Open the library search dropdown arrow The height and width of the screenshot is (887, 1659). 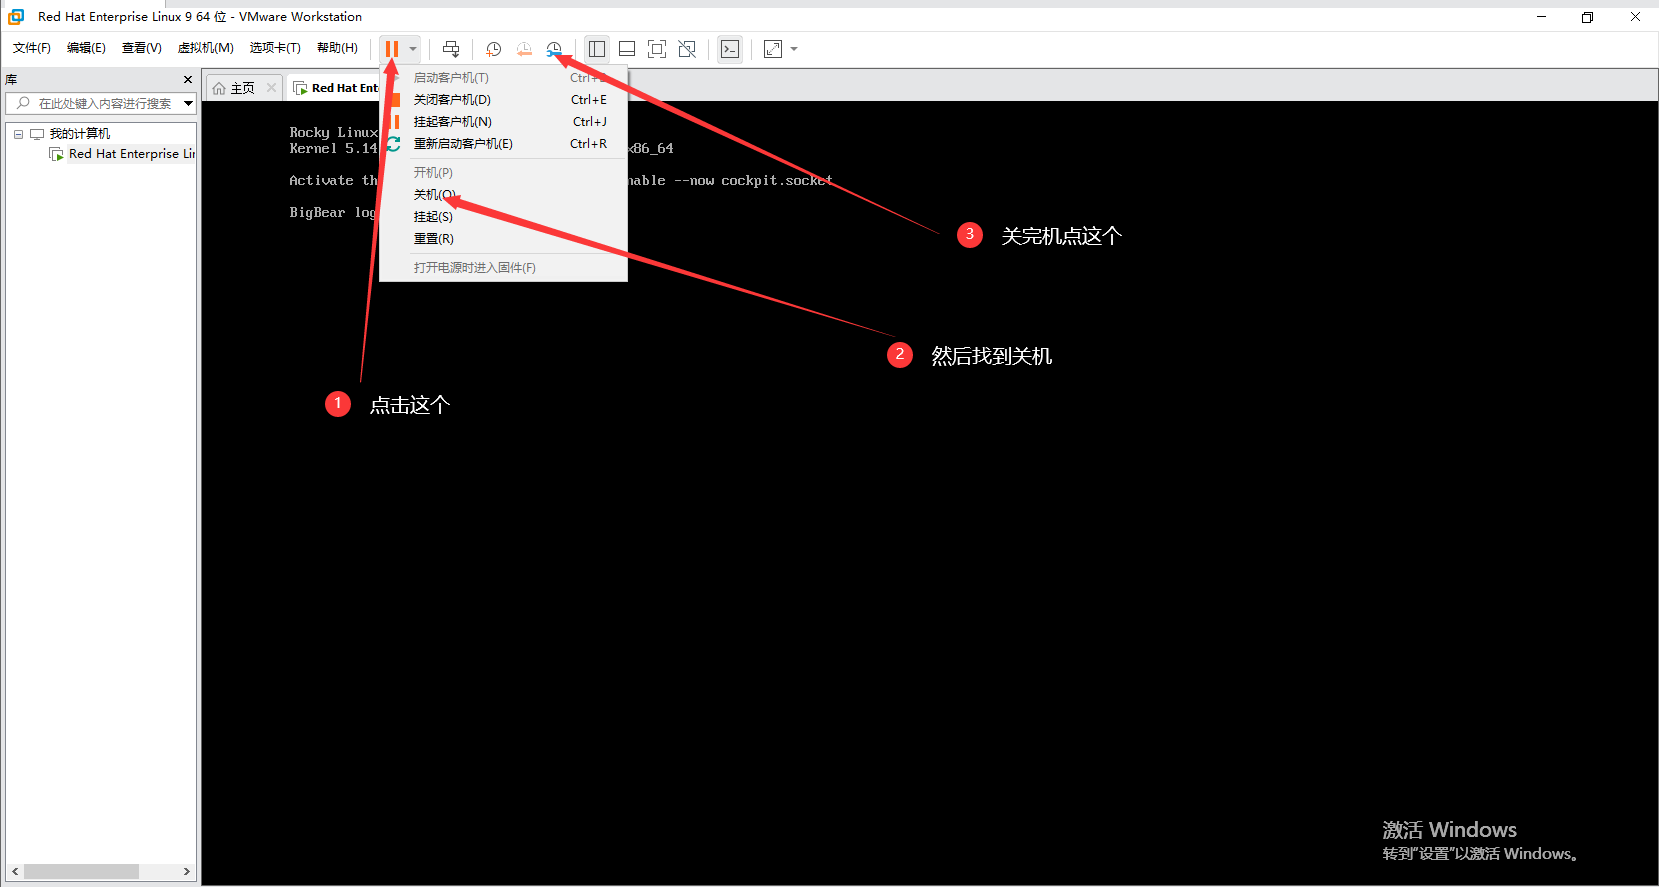point(188,103)
